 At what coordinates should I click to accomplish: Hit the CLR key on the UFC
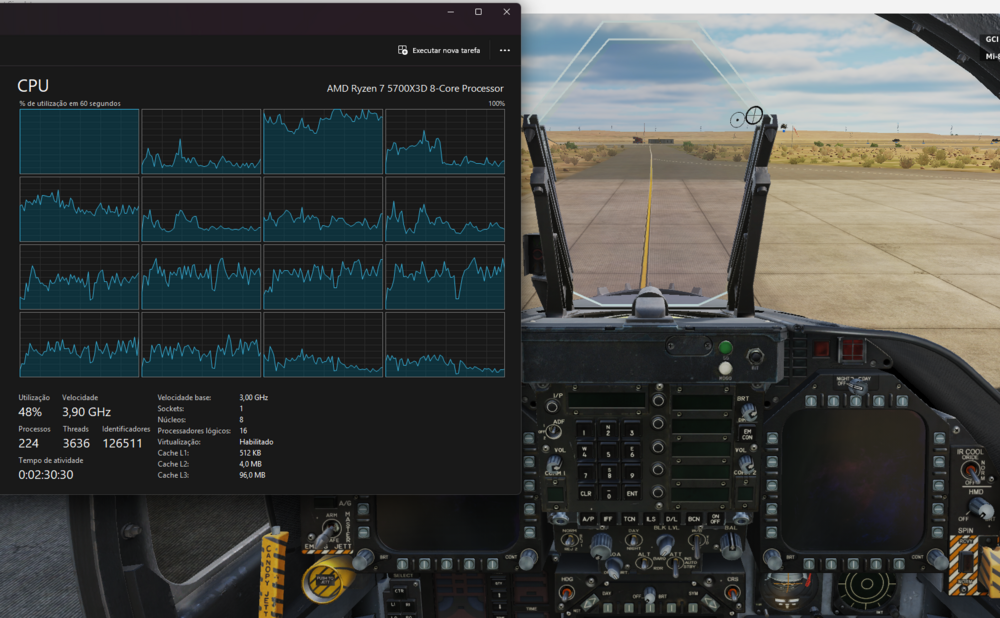coord(585,493)
